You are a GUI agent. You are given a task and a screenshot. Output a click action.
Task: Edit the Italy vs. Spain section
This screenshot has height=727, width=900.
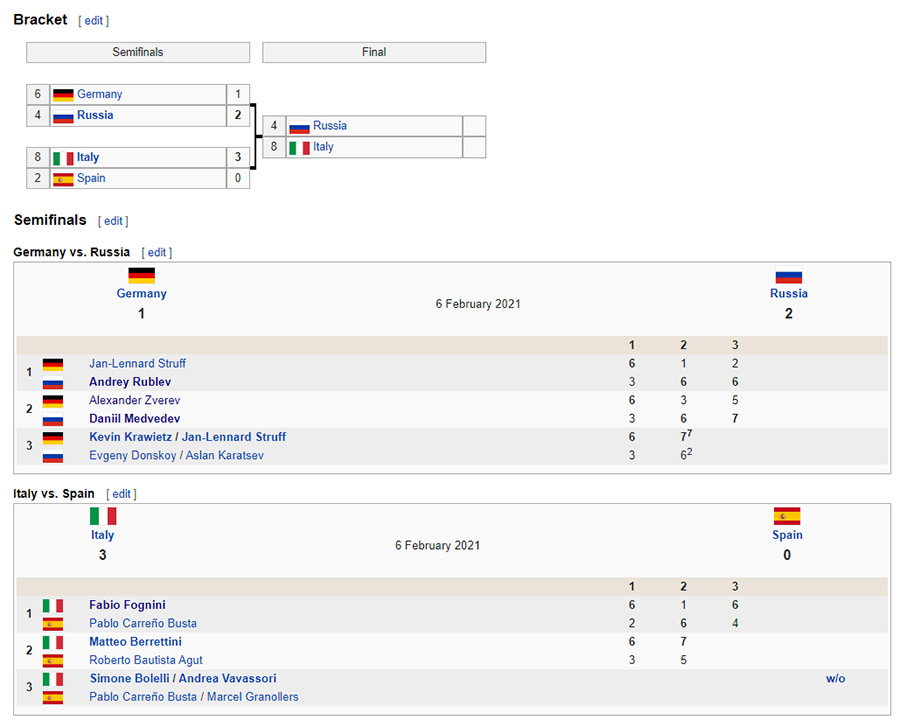[x=121, y=494]
